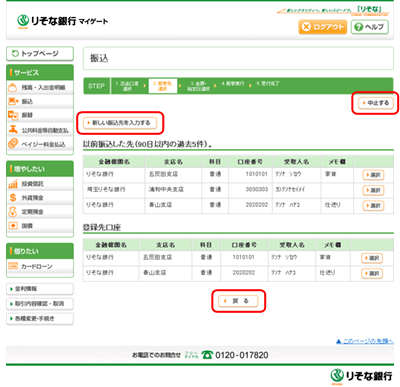
Task: Open the 投資信託 bar chart icon
Action: pyautogui.click(x=13, y=184)
